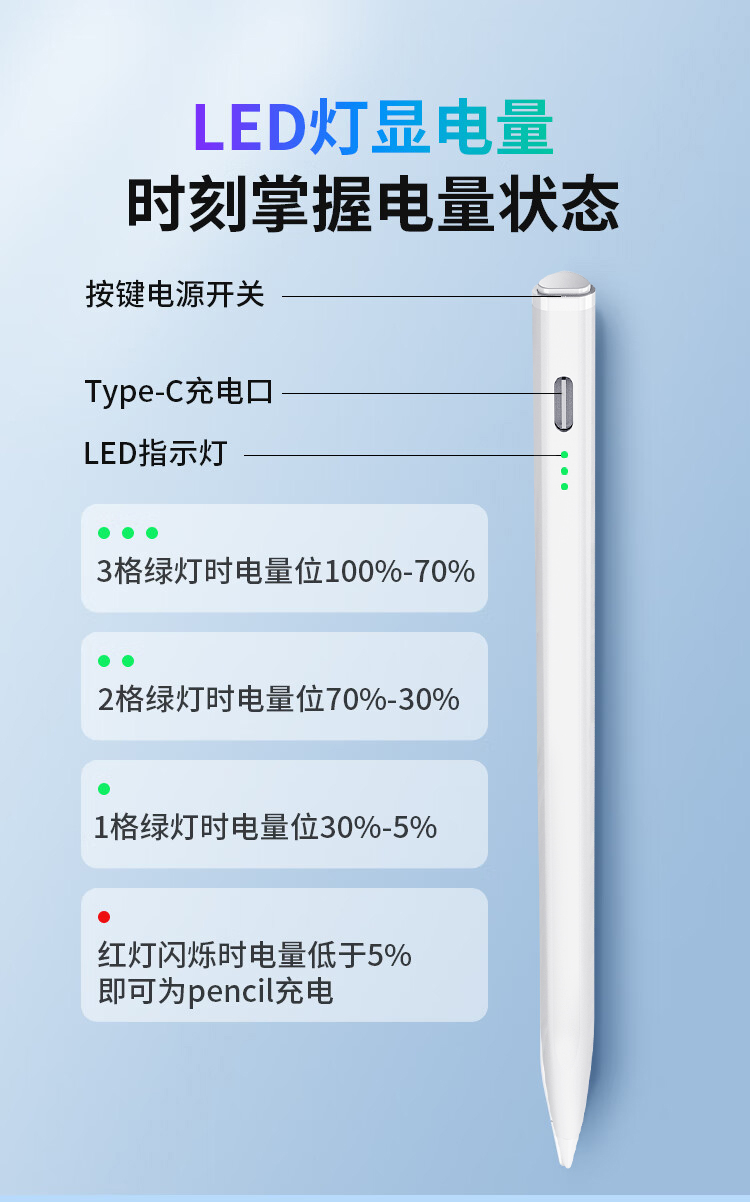Click the text 即可为pencil充电
Image resolution: width=750 pixels, height=1202 pixels.
pyautogui.click(x=216, y=992)
